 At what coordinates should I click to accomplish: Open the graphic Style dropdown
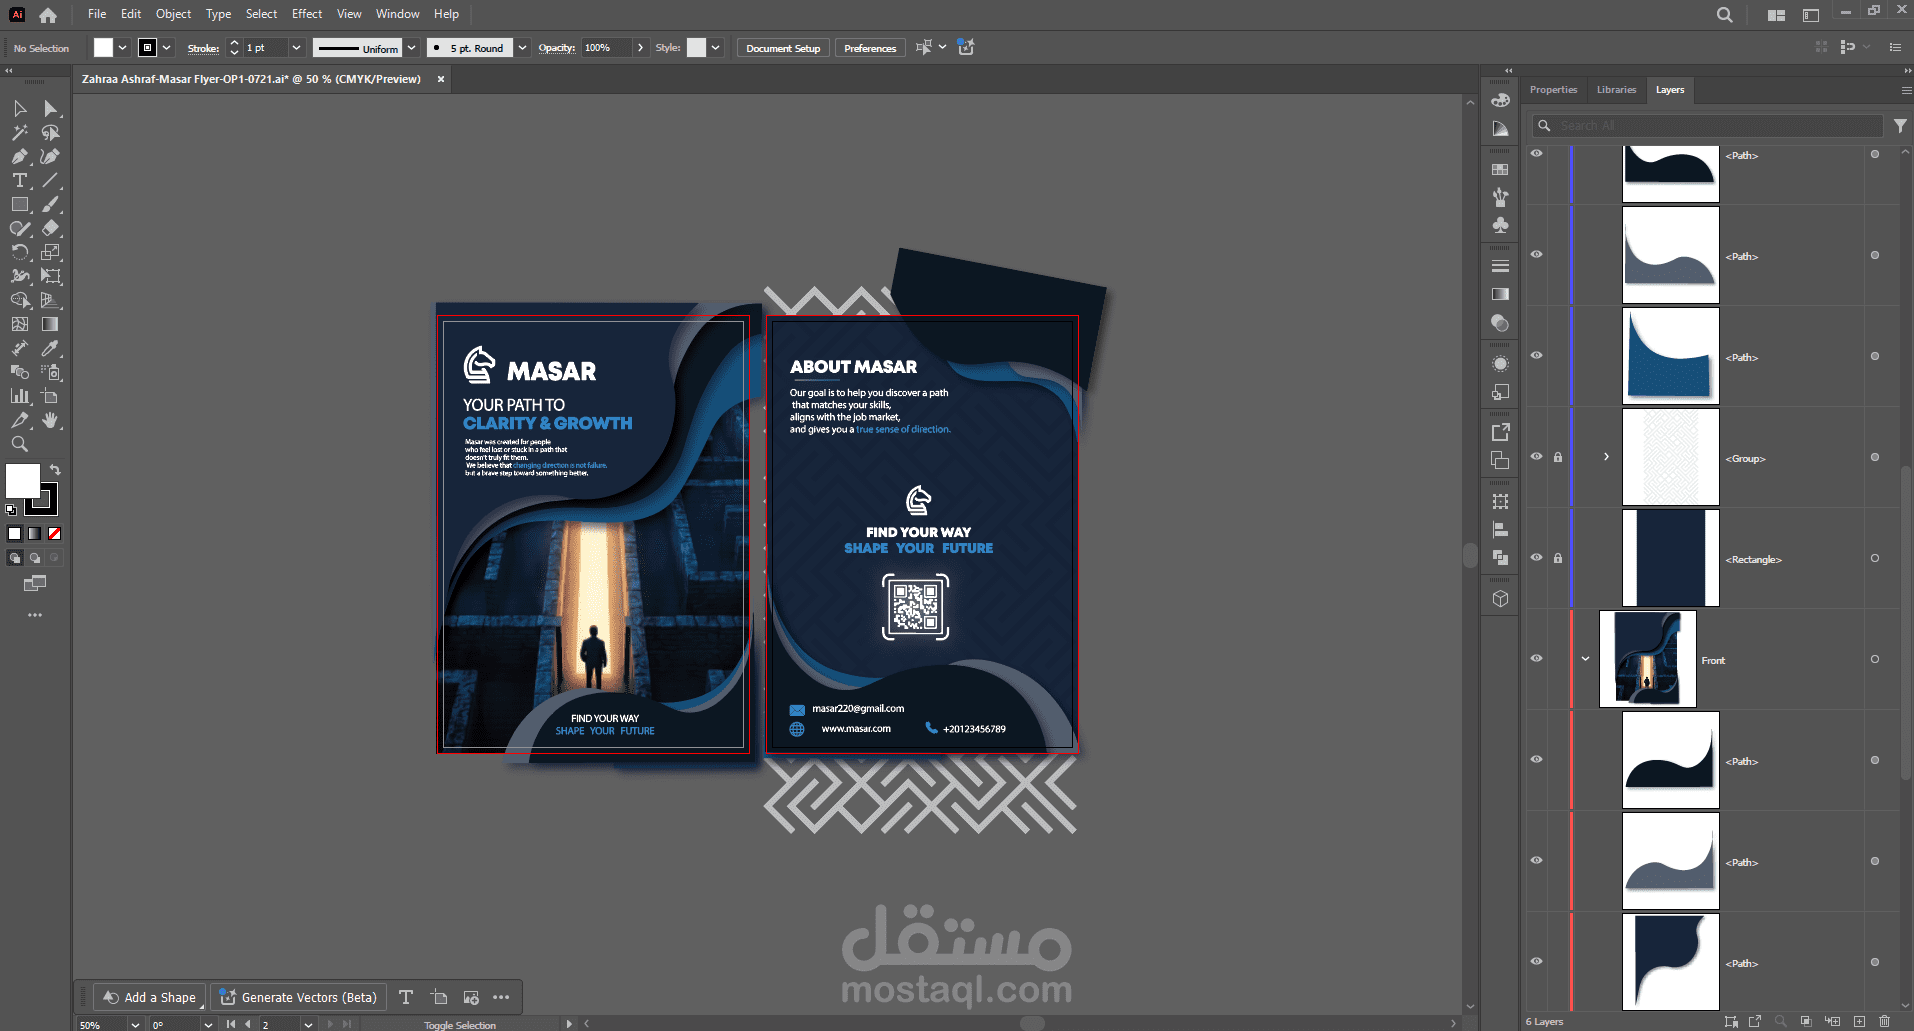(x=716, y=48)
